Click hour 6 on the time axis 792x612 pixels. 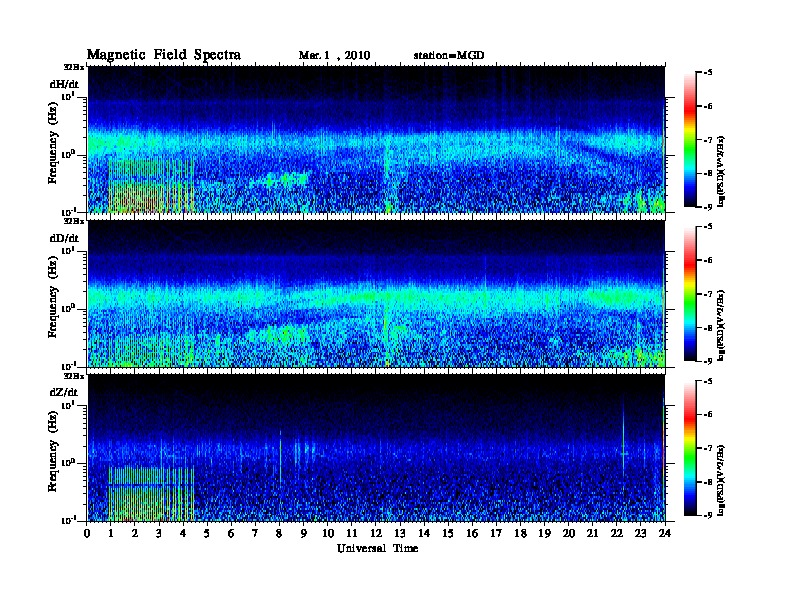[231, 533]
